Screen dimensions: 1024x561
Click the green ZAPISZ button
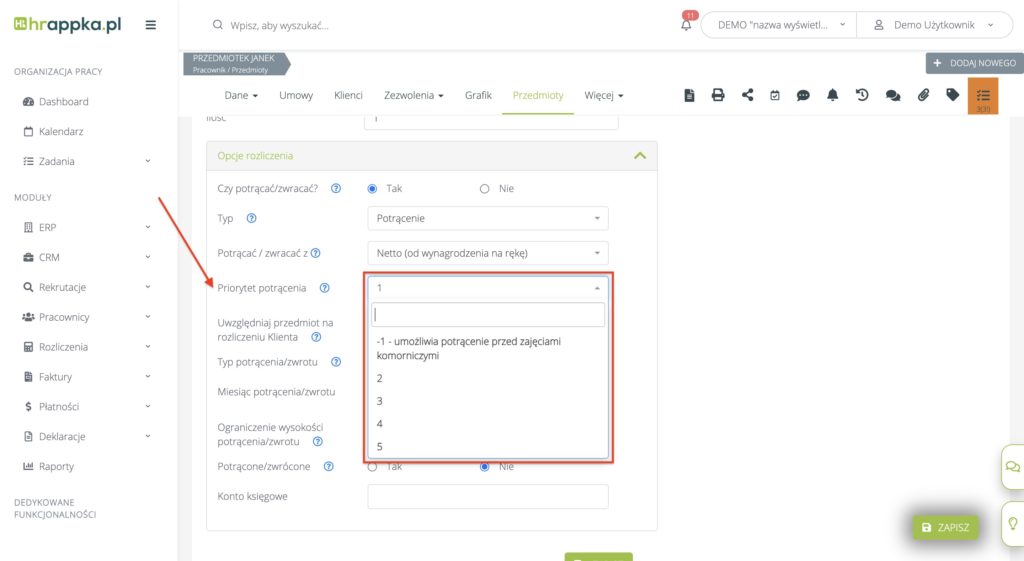[945, 527]
